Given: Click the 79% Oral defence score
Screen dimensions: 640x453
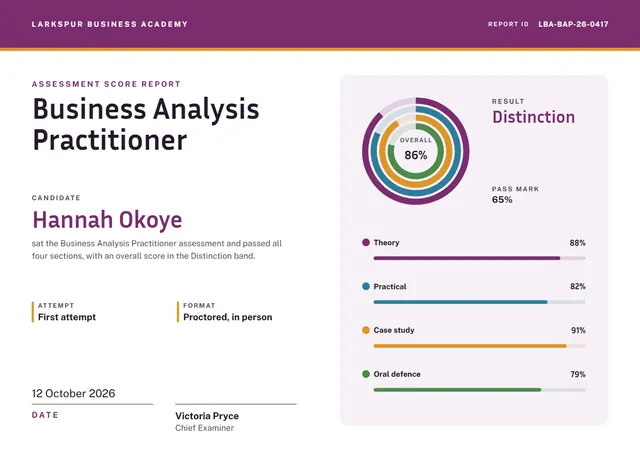Looking at the screenshot, I should [578, 374].
